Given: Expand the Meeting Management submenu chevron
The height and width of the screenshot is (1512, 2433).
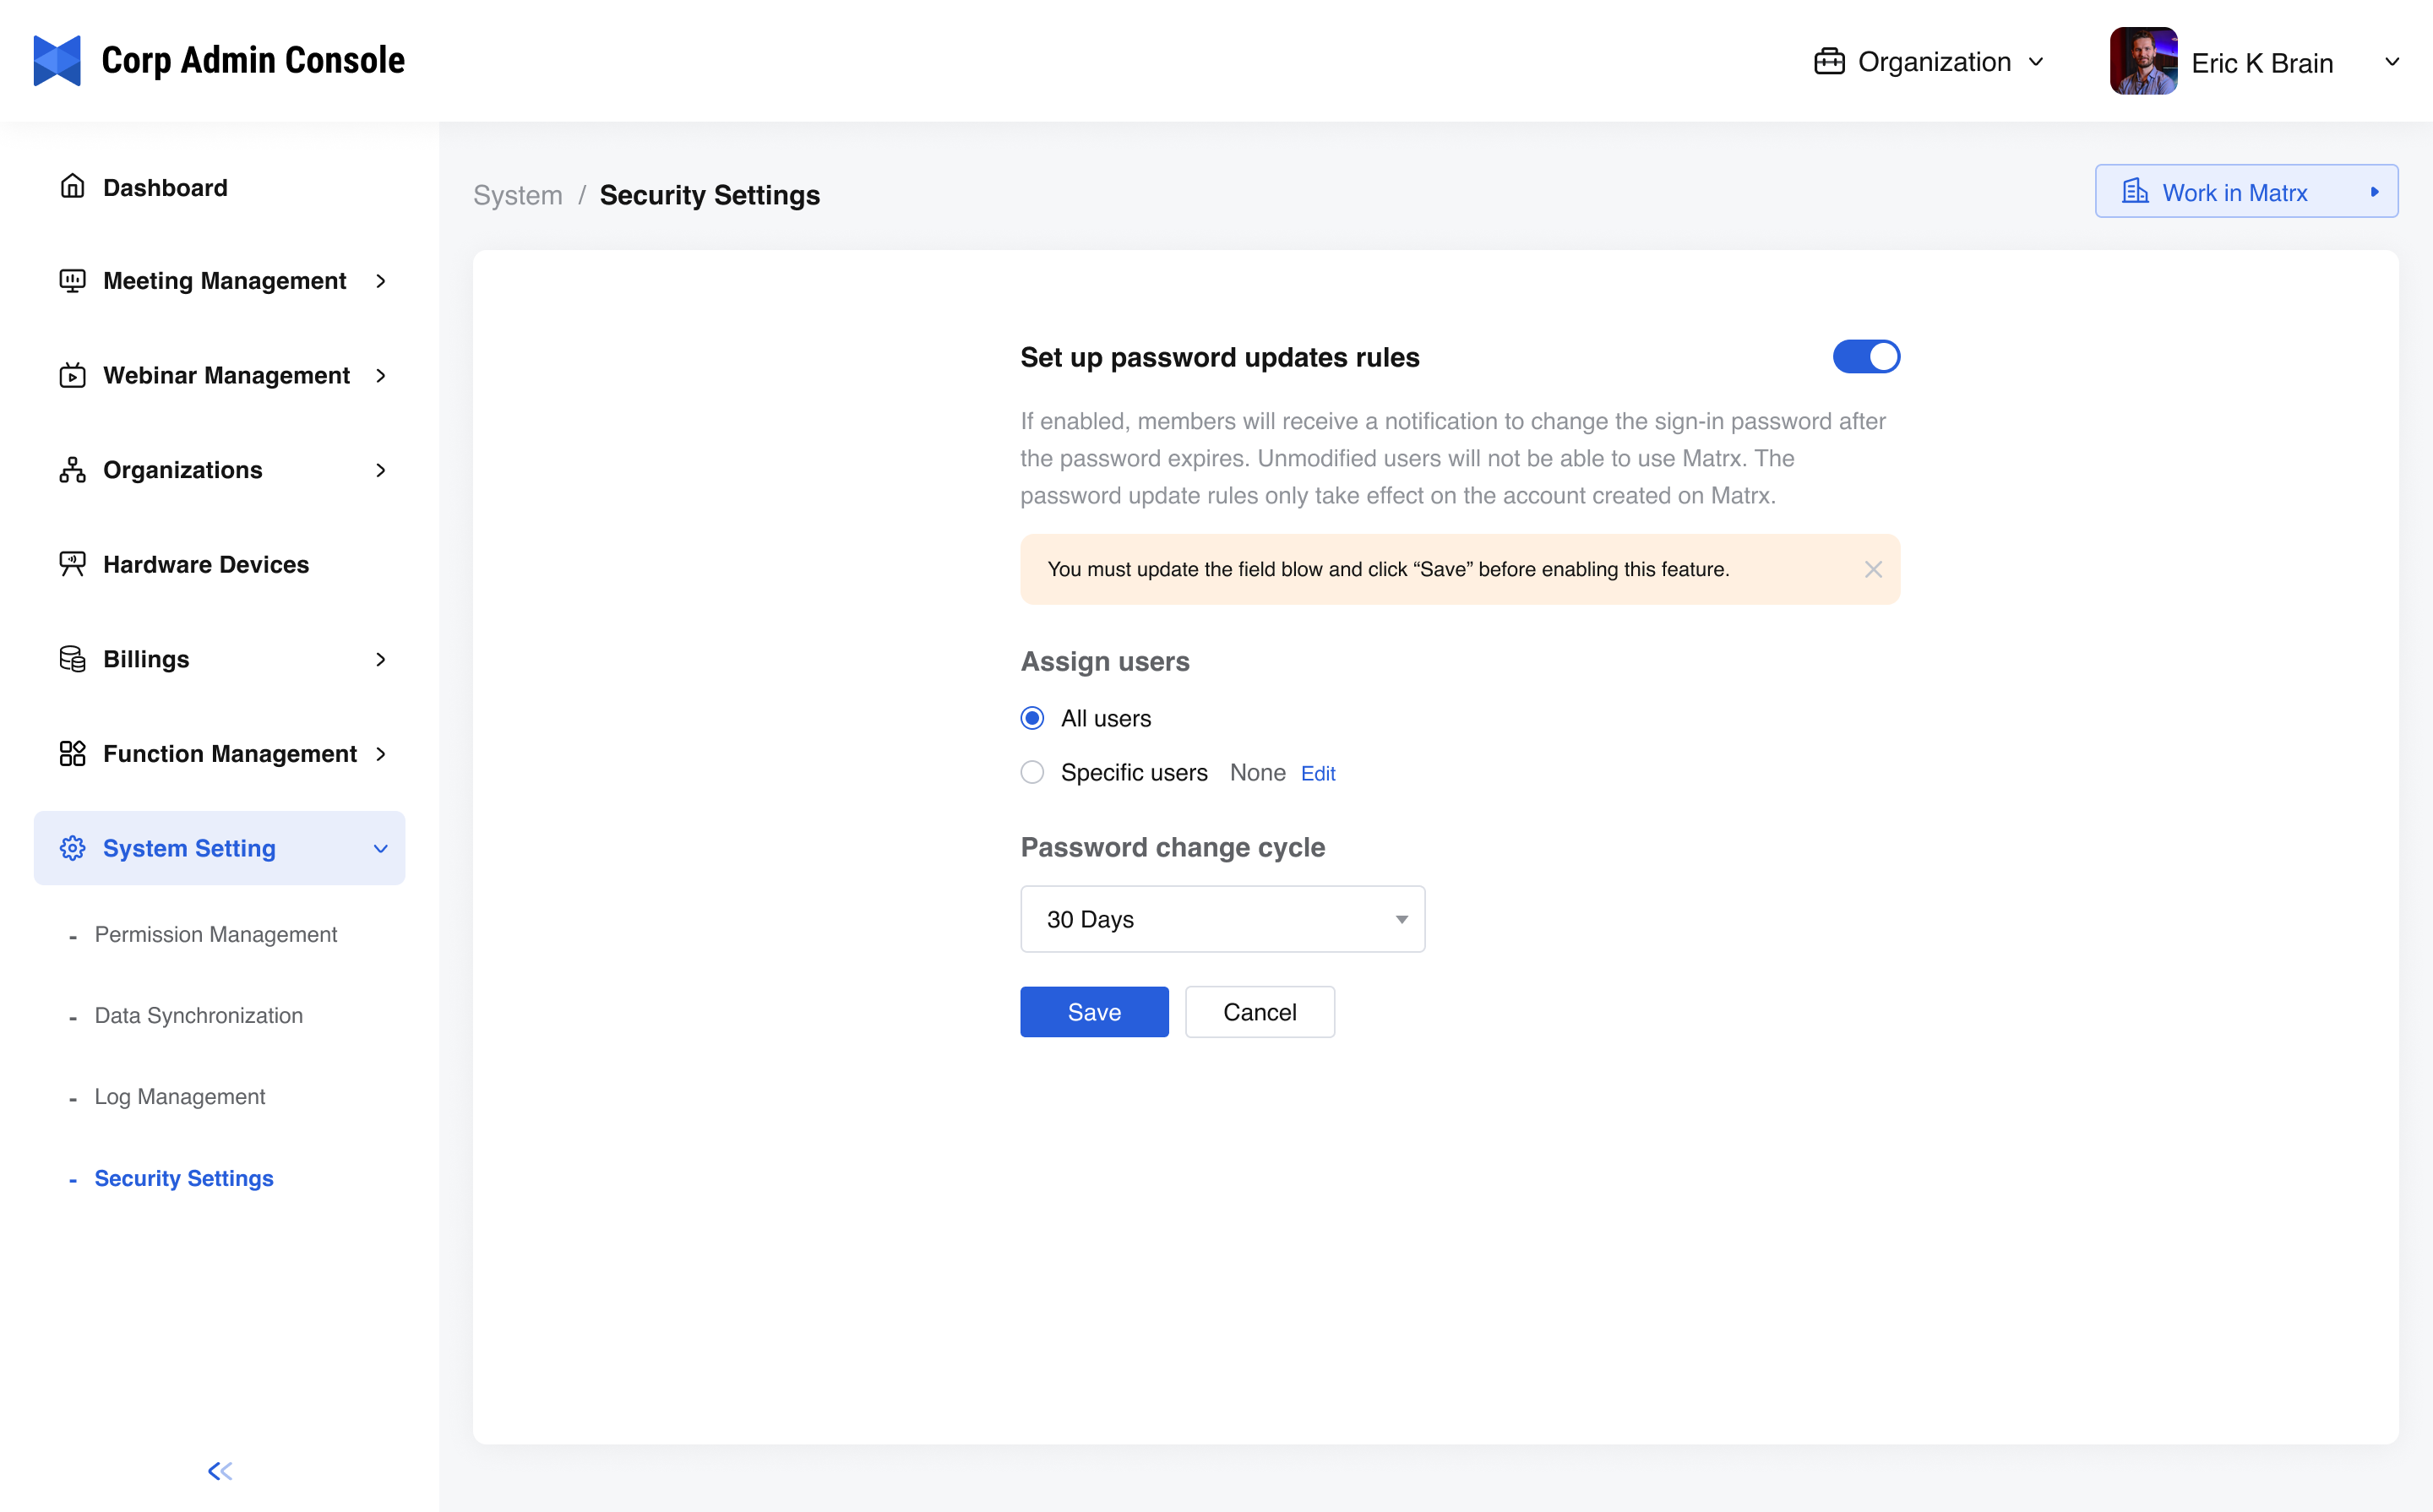Looking at the screenshot, I should click(381, 281).
